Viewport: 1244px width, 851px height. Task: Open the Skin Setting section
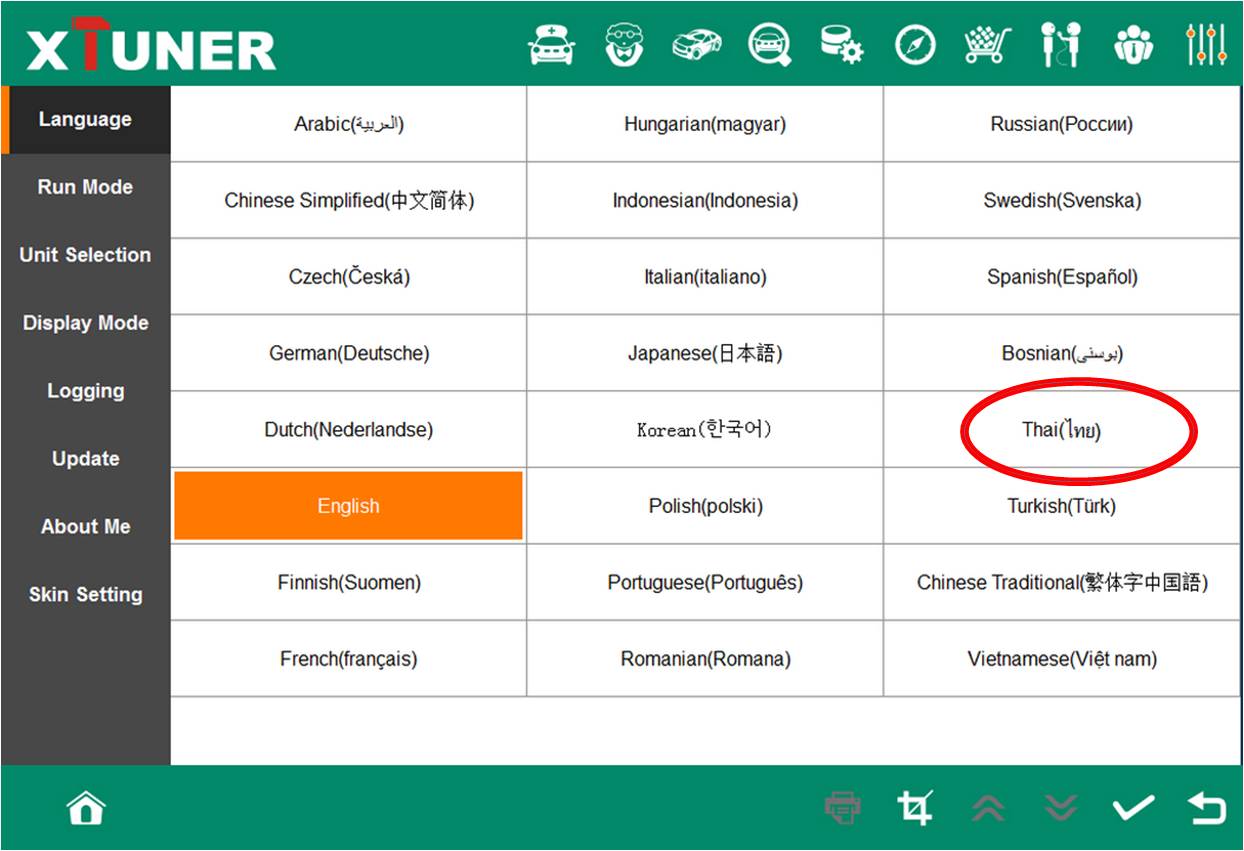coord(85,594)
